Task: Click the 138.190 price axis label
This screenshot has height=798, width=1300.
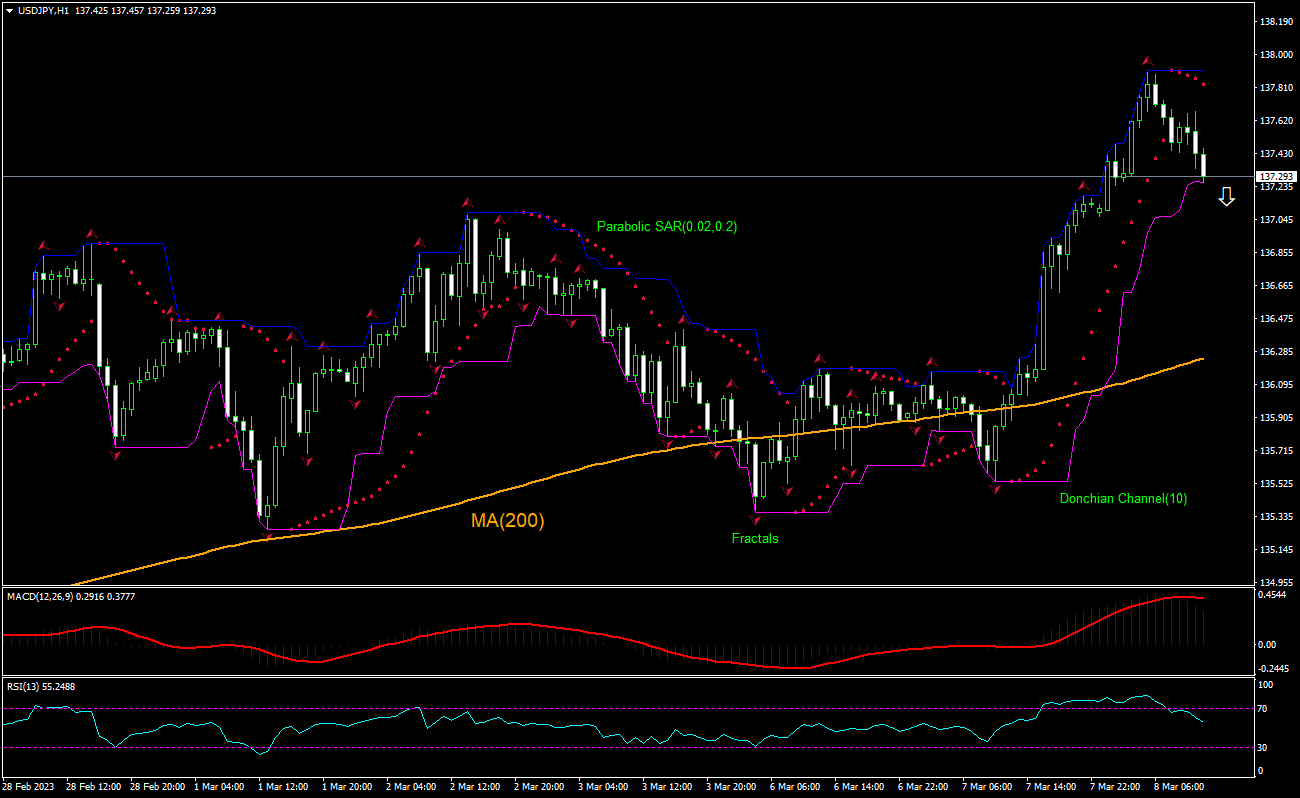Action: (1276, 21)
